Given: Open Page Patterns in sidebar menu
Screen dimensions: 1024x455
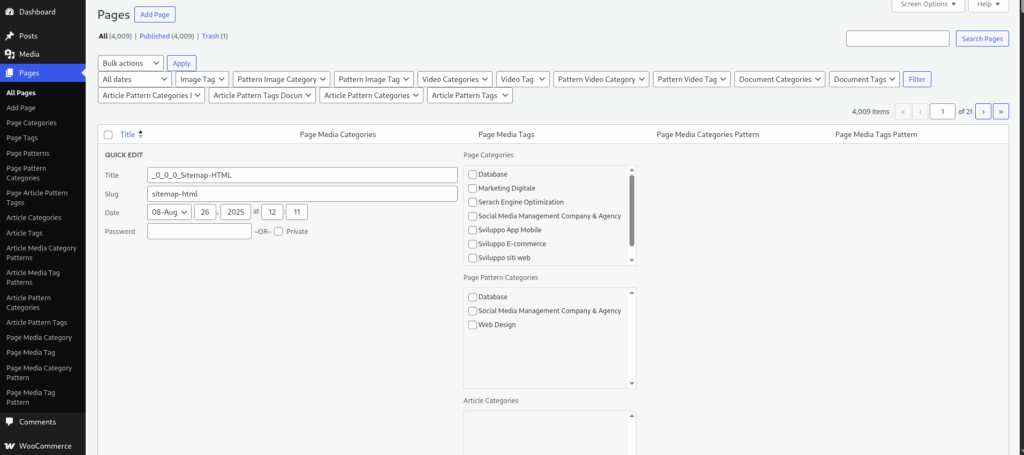Looking at the screenshot, I should click(27, 153).
